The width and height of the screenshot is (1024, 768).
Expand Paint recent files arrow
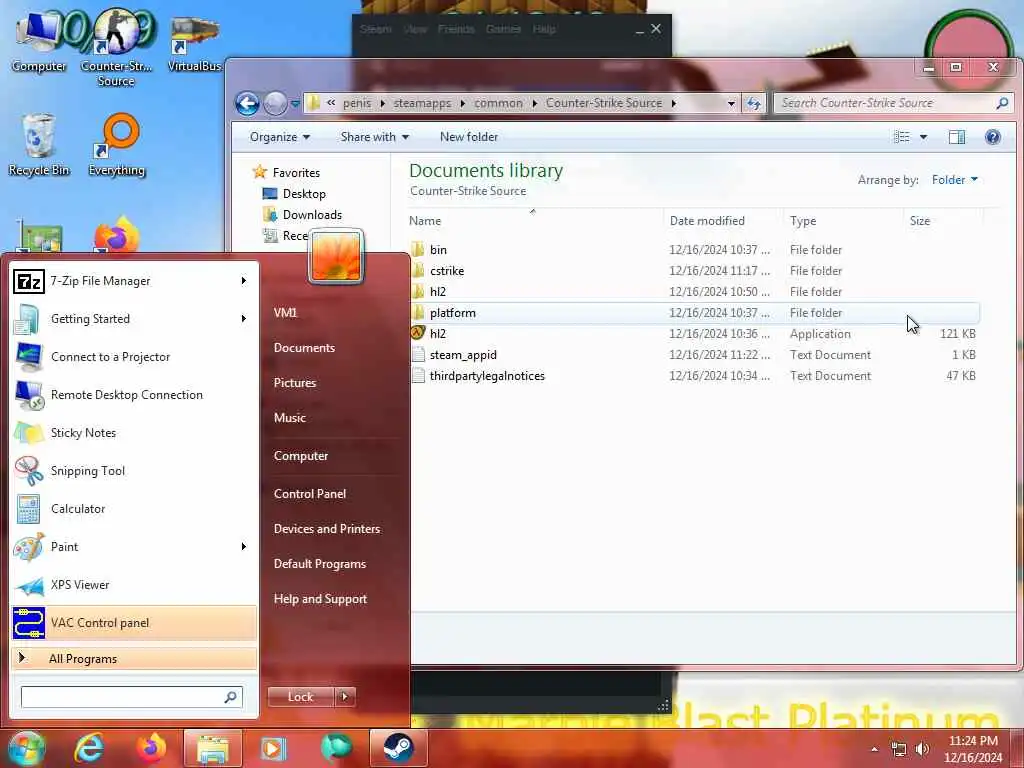click(244, 547)
